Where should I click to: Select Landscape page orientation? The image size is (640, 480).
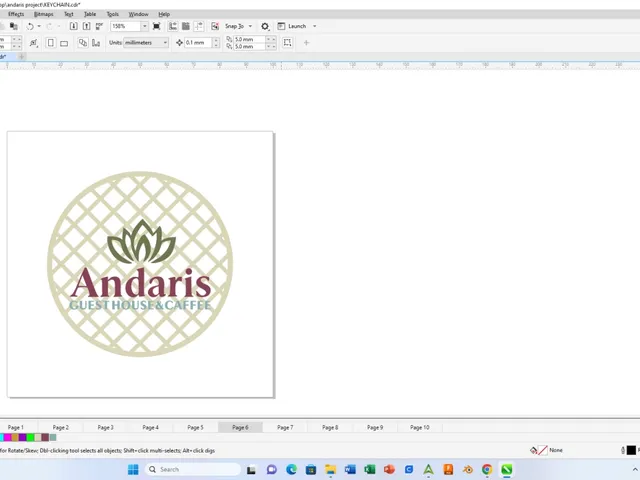tap(64, 43)
